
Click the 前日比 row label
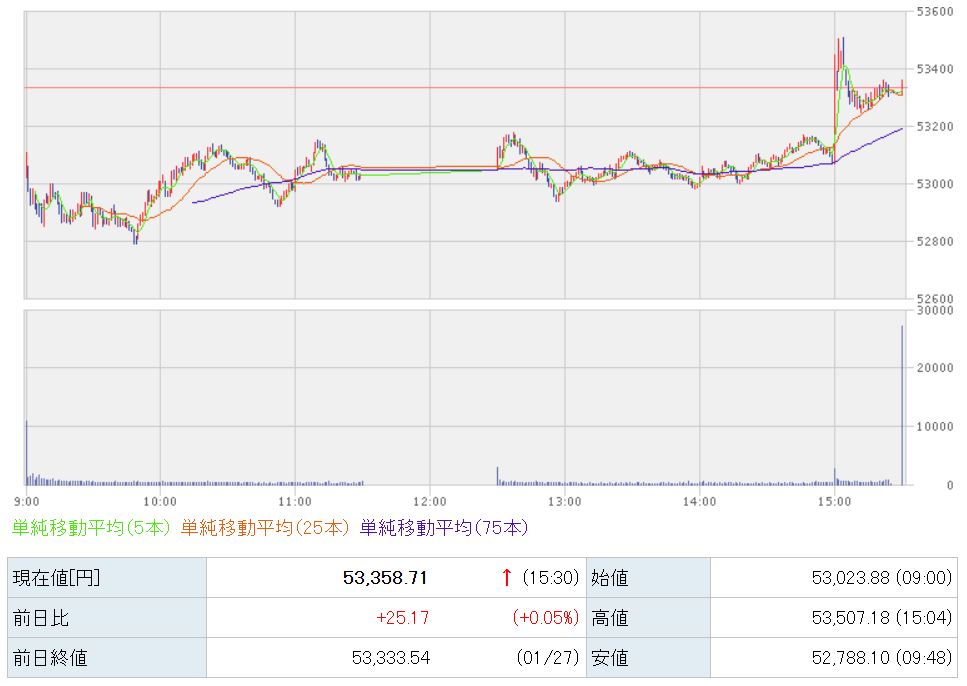pyautogui.click(x=40, y=618)
